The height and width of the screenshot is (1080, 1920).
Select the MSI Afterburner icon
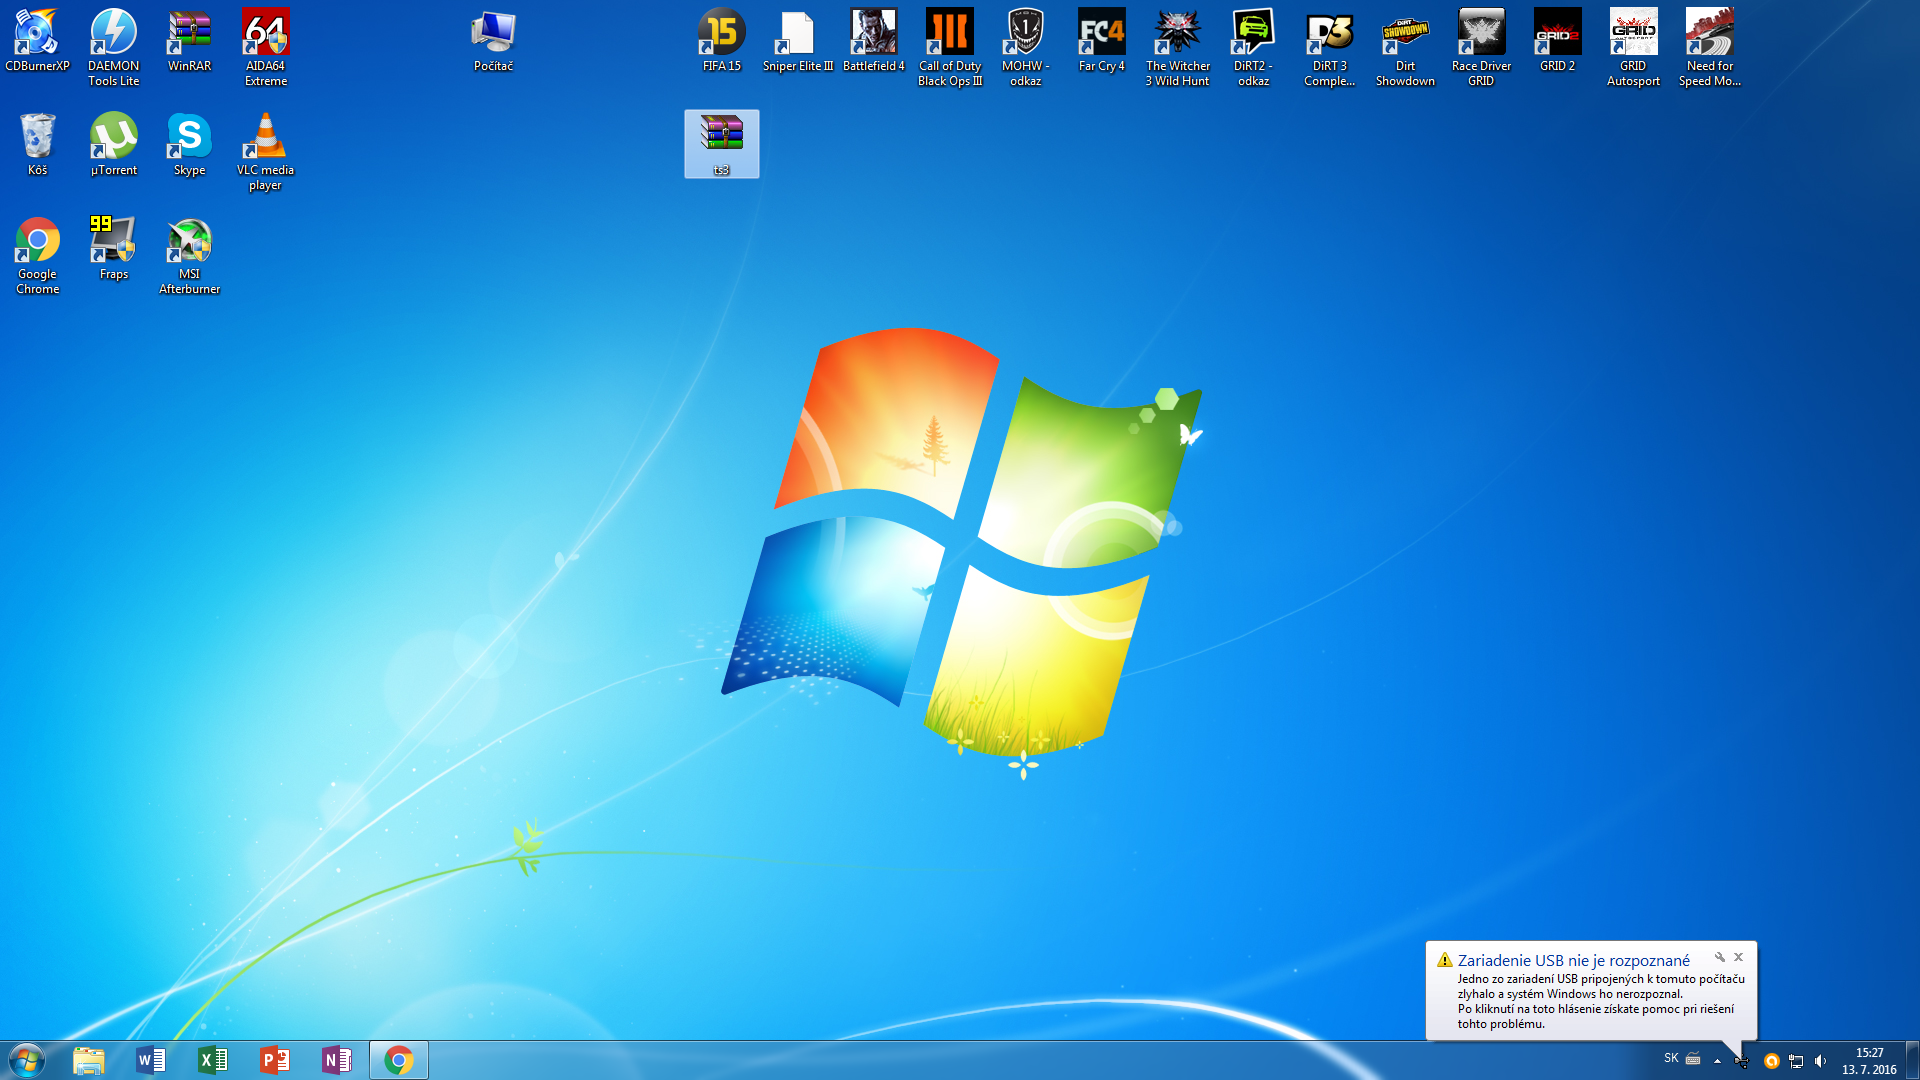pos(189,256)
